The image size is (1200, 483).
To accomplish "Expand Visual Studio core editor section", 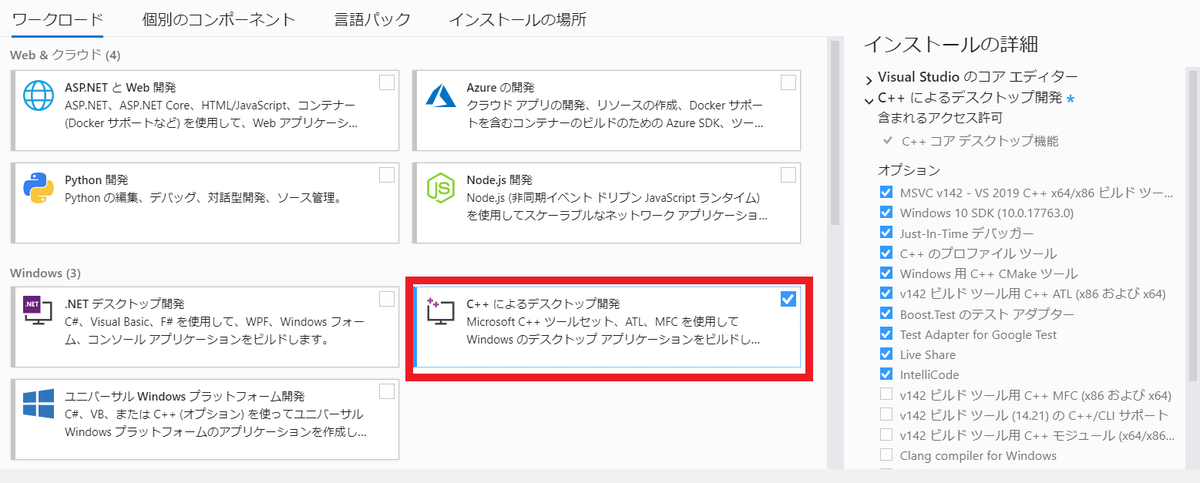I will click(869, 78).
